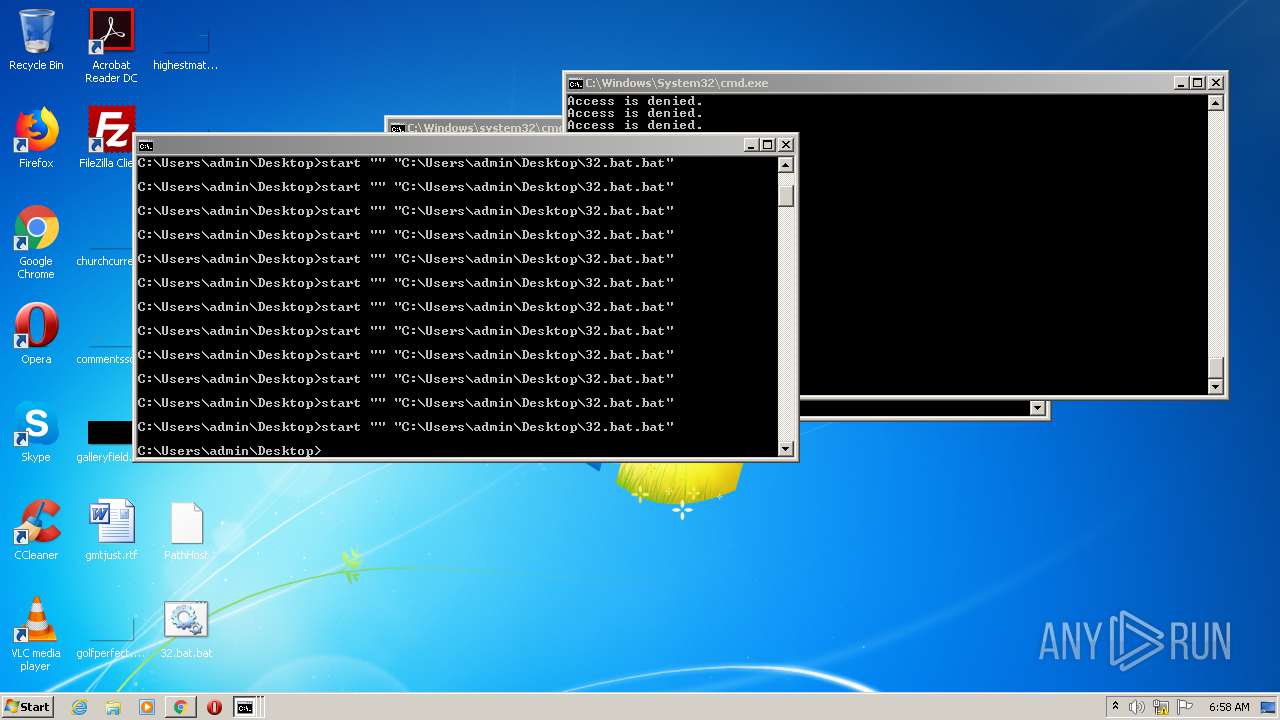Image resolution: width=1280 pixels, height=720 pixels.
Task: Open the network tray icon
Action: 1161,707
